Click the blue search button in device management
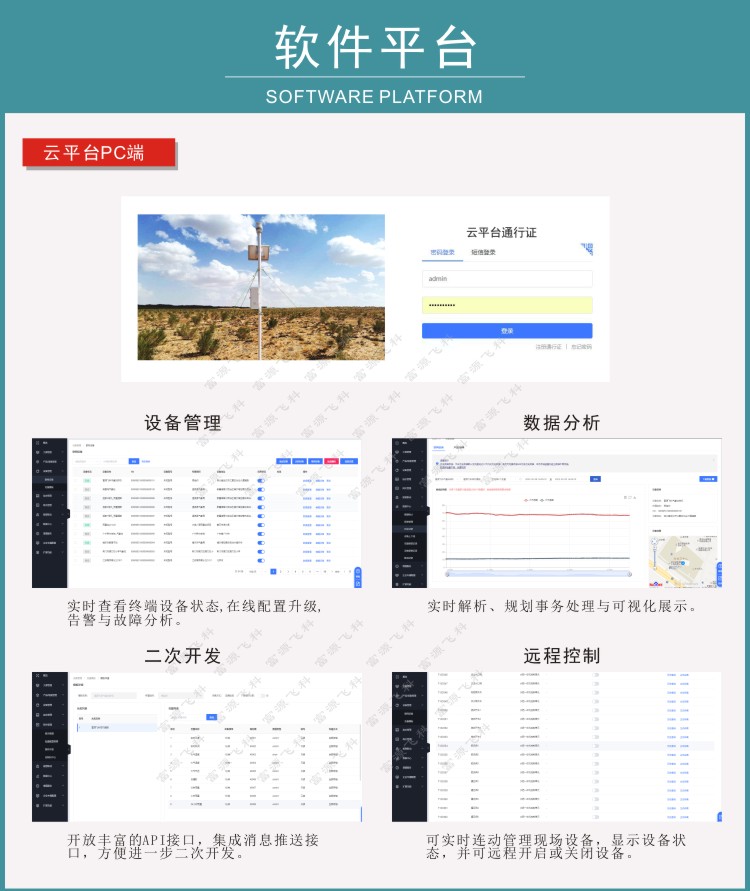This screenshot has width=750, height=891. pos(134,461)
